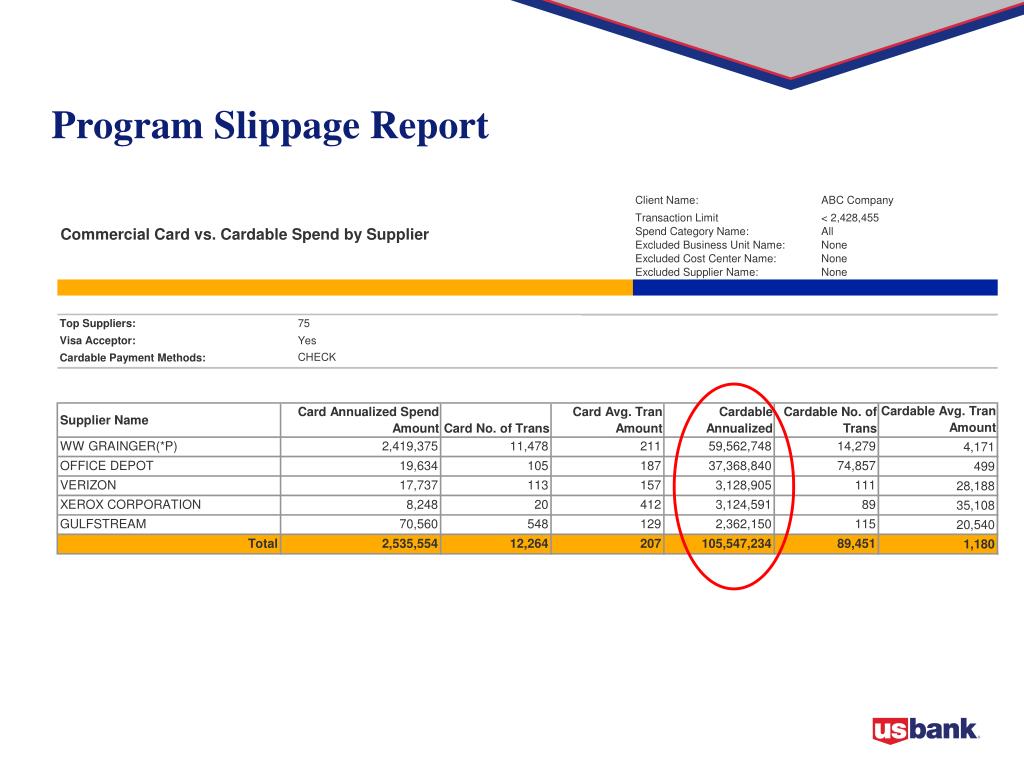
Task: Click WW Grainger cardable annualized 59,562,748
Action: (740, 447)
